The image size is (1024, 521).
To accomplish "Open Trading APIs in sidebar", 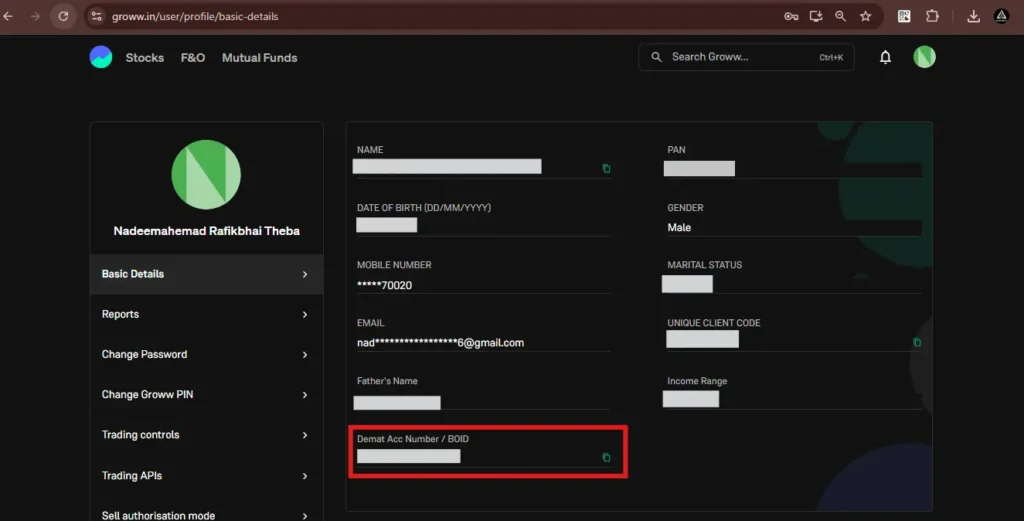I will [x=206, y=475].
